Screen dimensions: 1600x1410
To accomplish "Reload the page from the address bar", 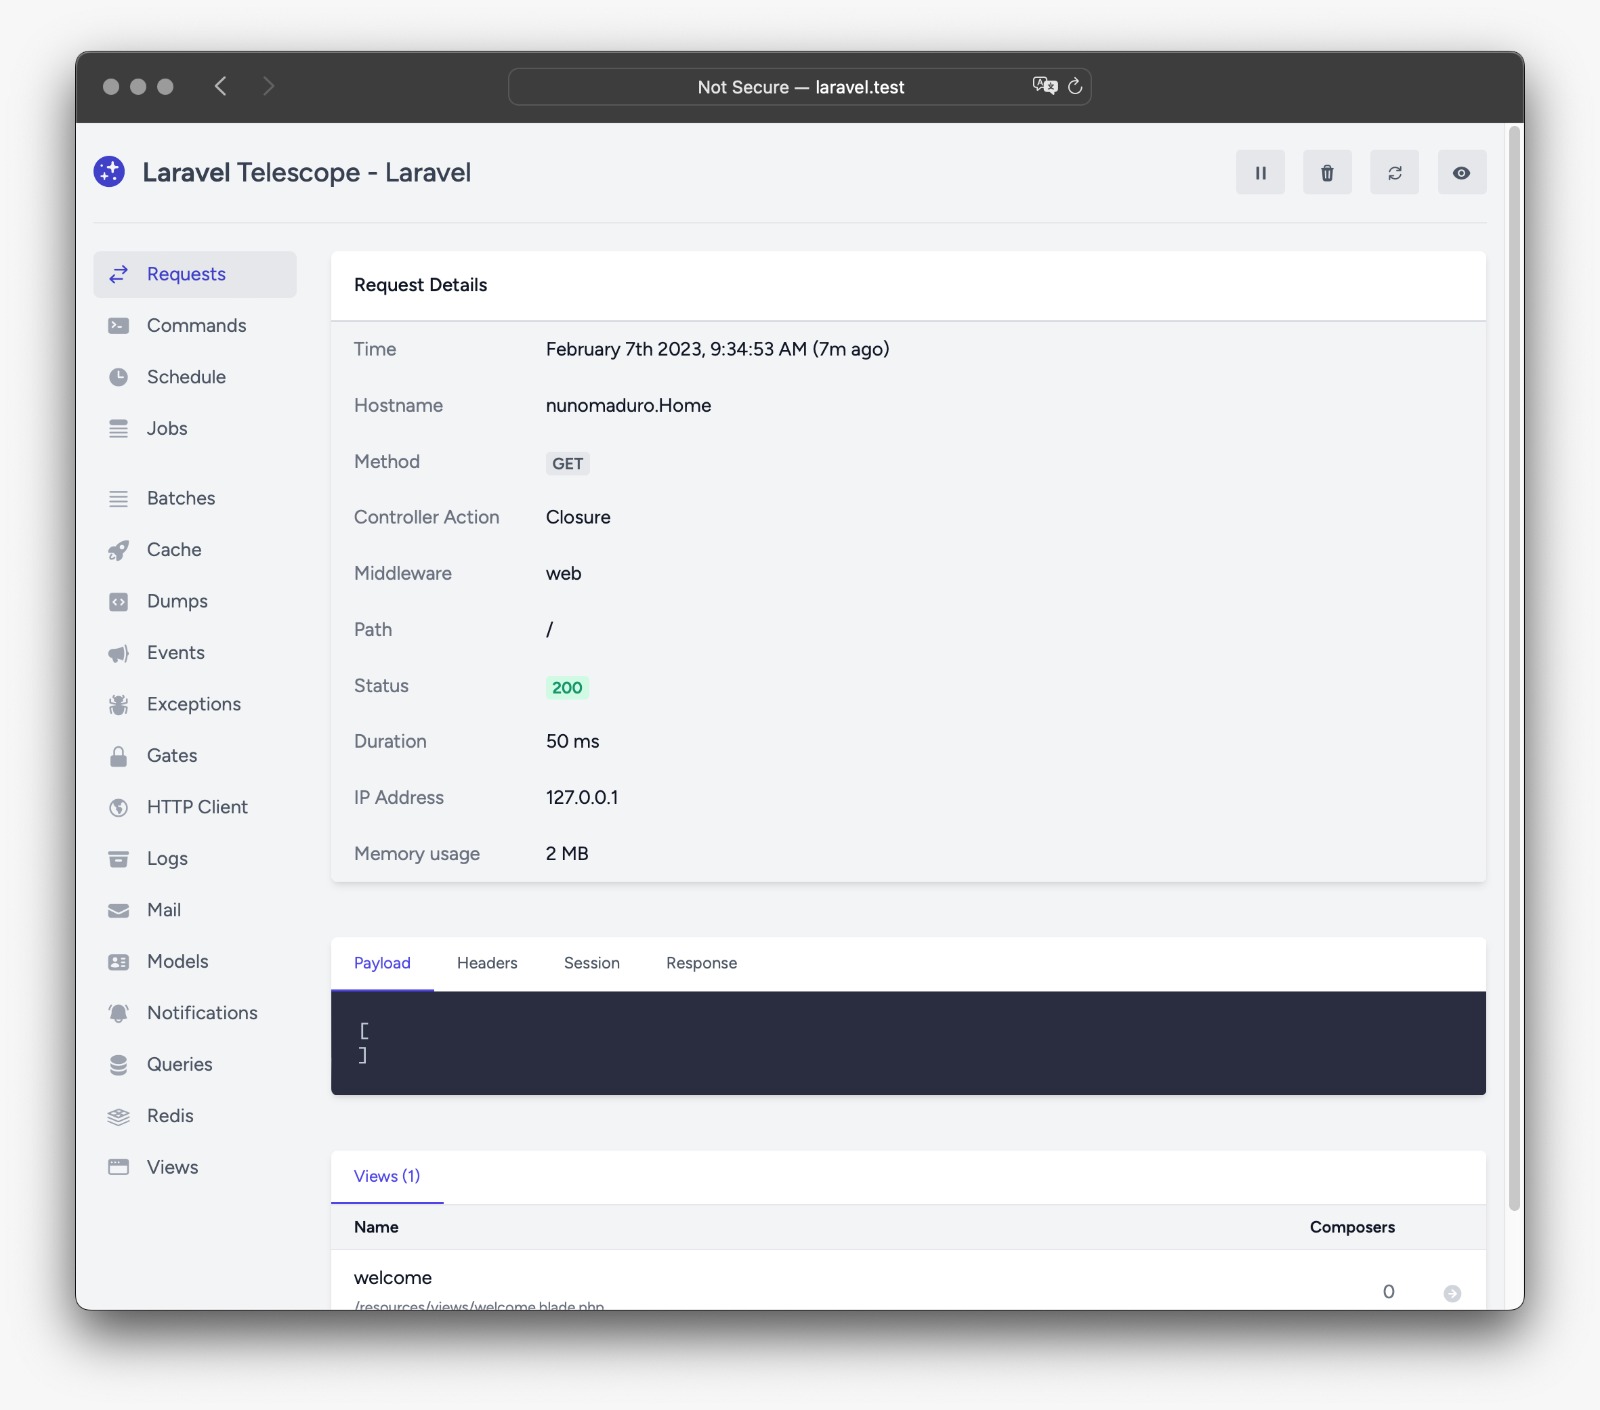I will [x=1075, y=87].
